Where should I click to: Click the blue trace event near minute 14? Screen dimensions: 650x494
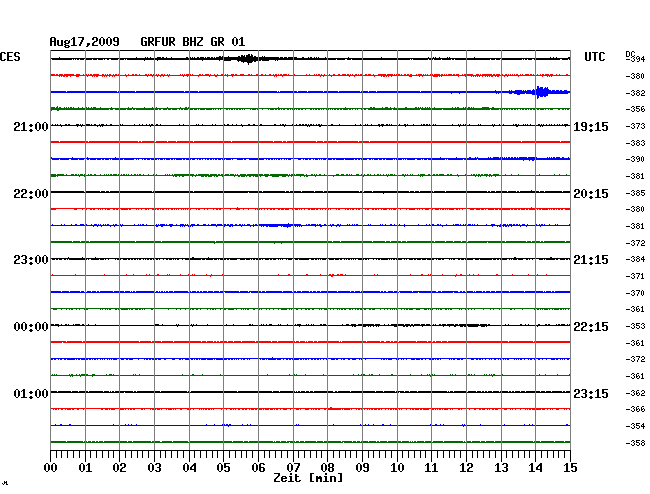(x=541, y=92)
